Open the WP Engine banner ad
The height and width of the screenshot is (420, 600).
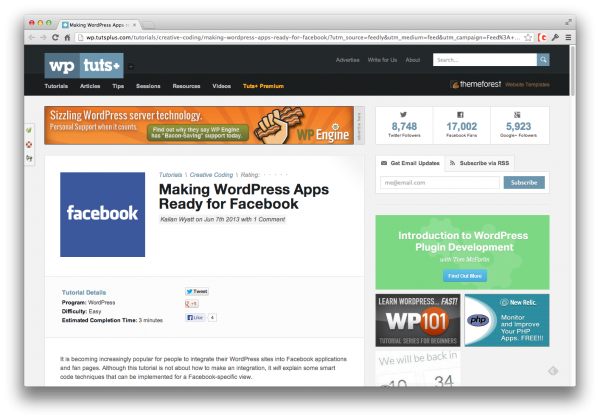[x=199, y=125]
